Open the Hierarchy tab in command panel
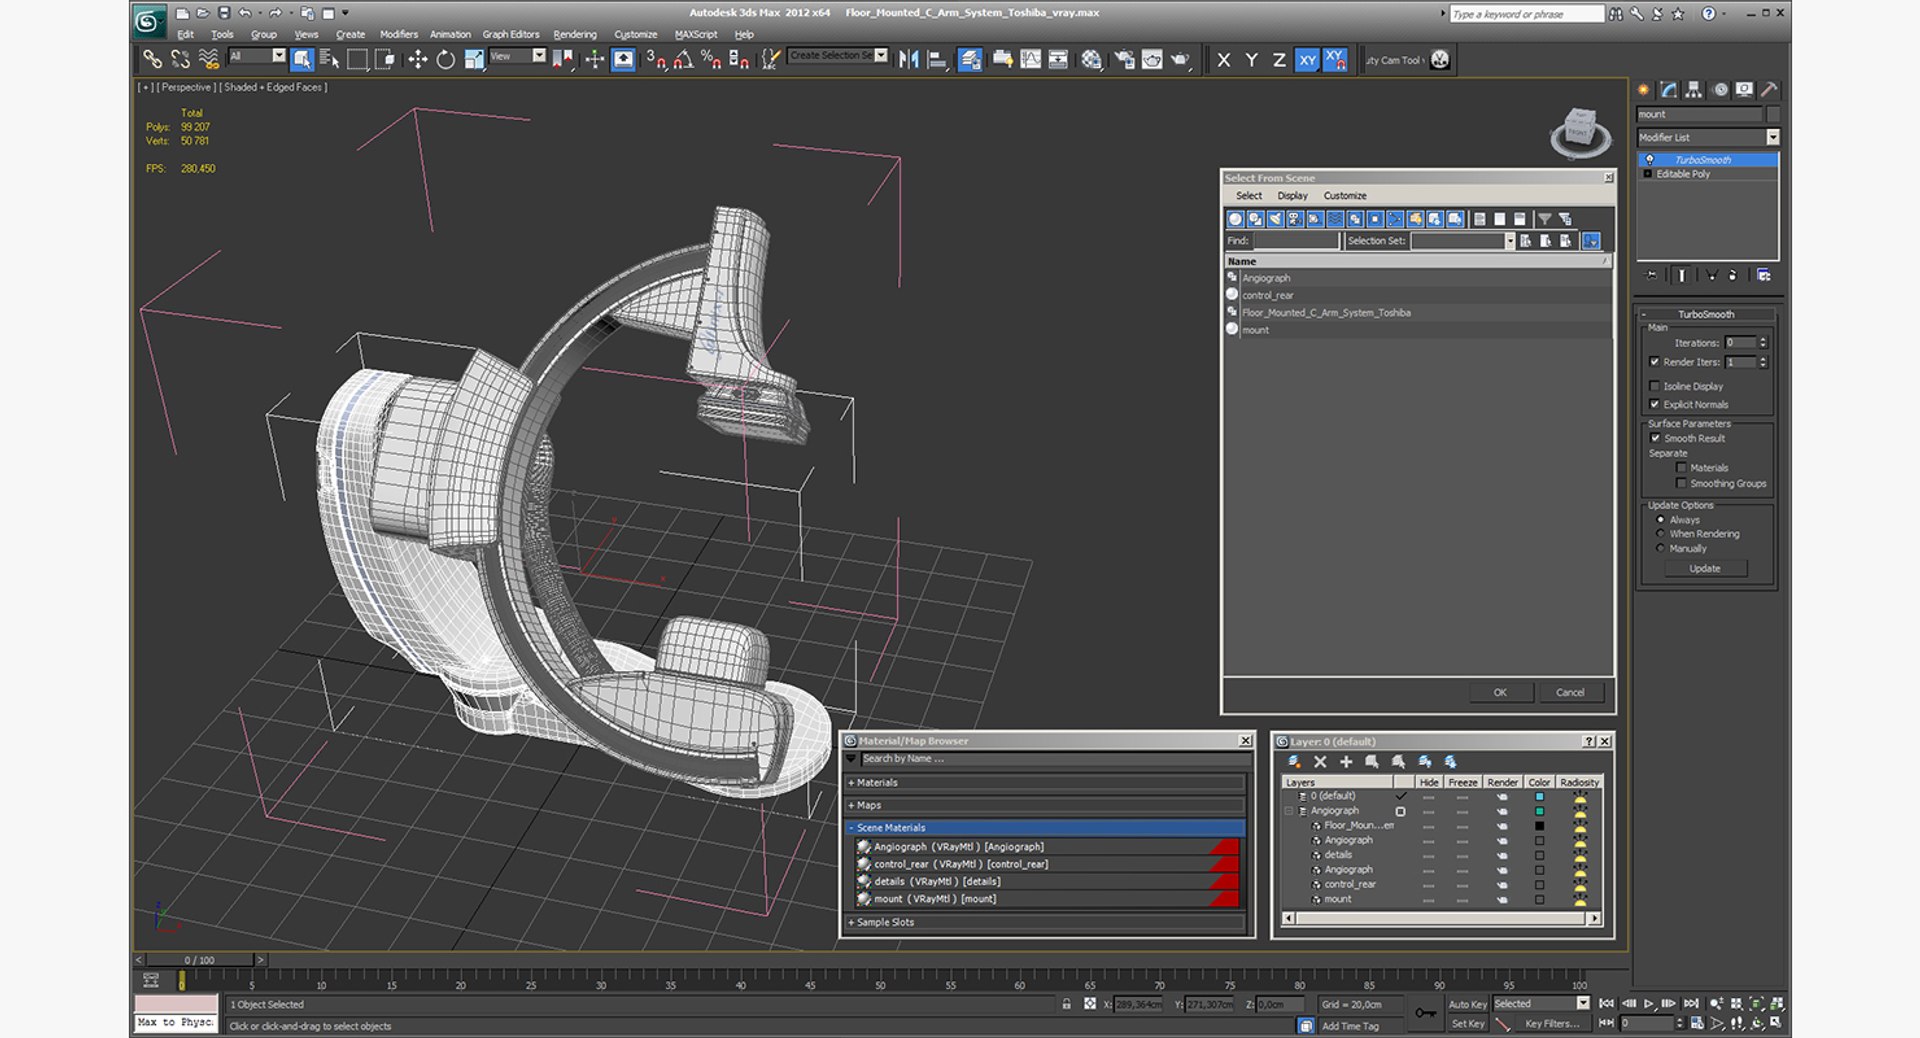Image resolution: width=1920 pixels, height=1038 pixels. tap(1693, 90)
